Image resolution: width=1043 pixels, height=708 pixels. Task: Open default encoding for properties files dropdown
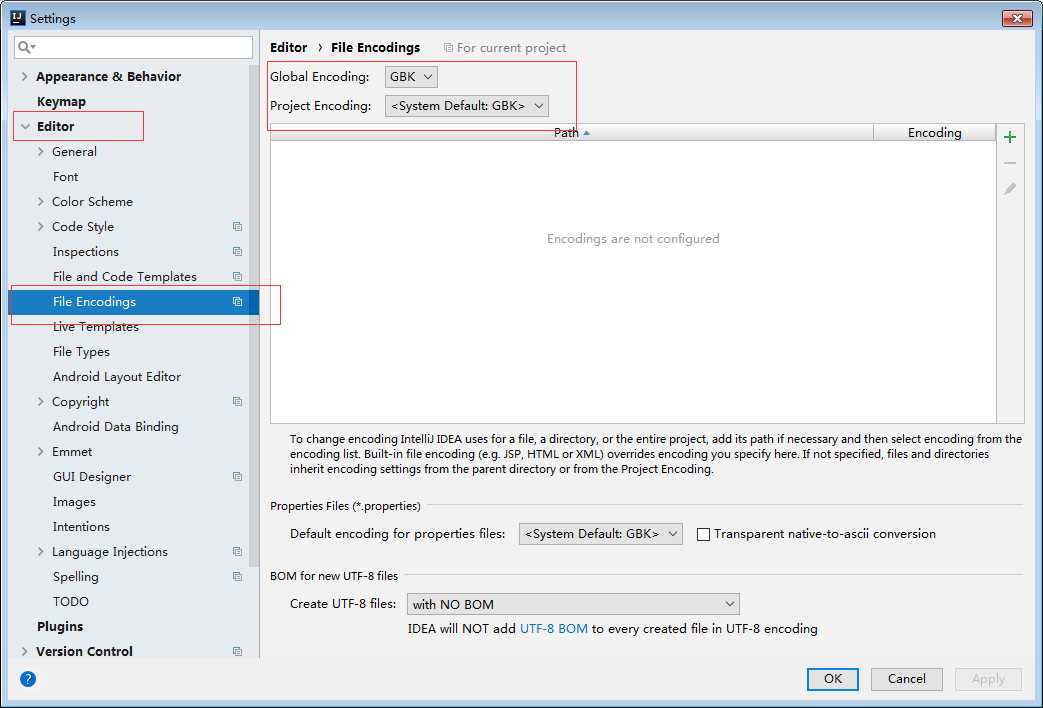pos(601,534)
